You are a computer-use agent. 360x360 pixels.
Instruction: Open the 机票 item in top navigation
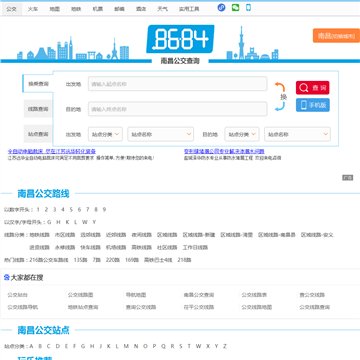pos(98,9)
